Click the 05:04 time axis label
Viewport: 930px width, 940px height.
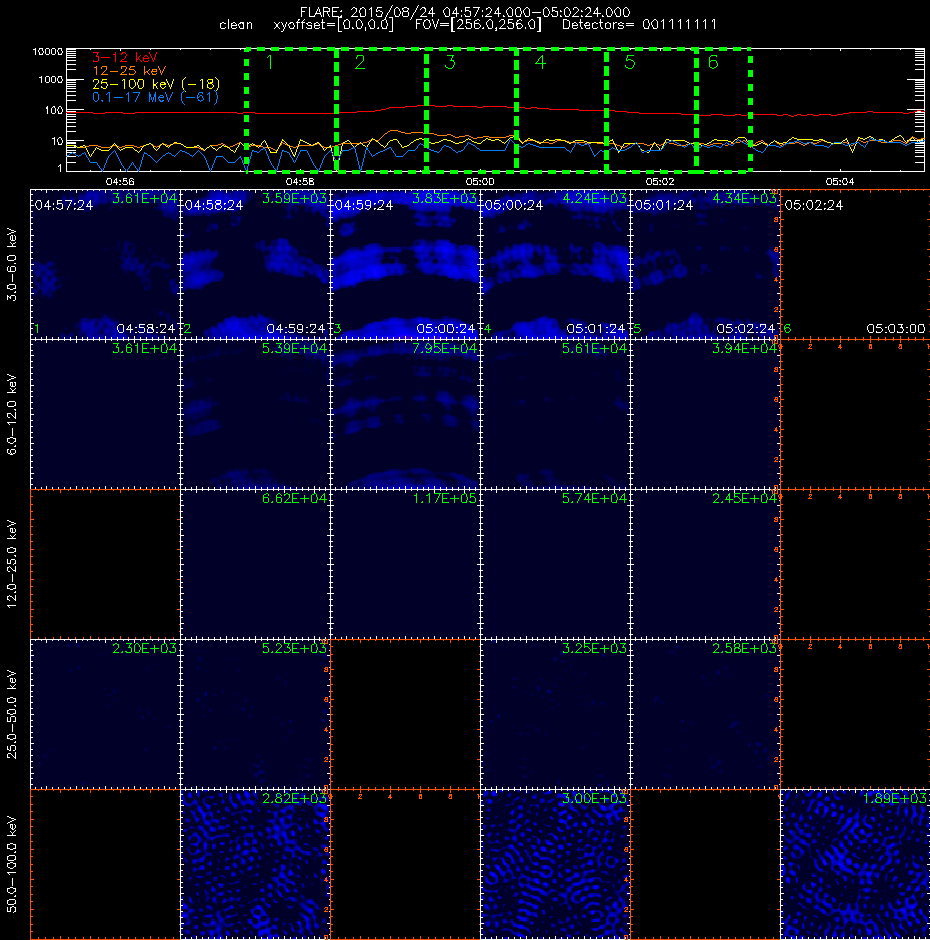pos(839,181)
